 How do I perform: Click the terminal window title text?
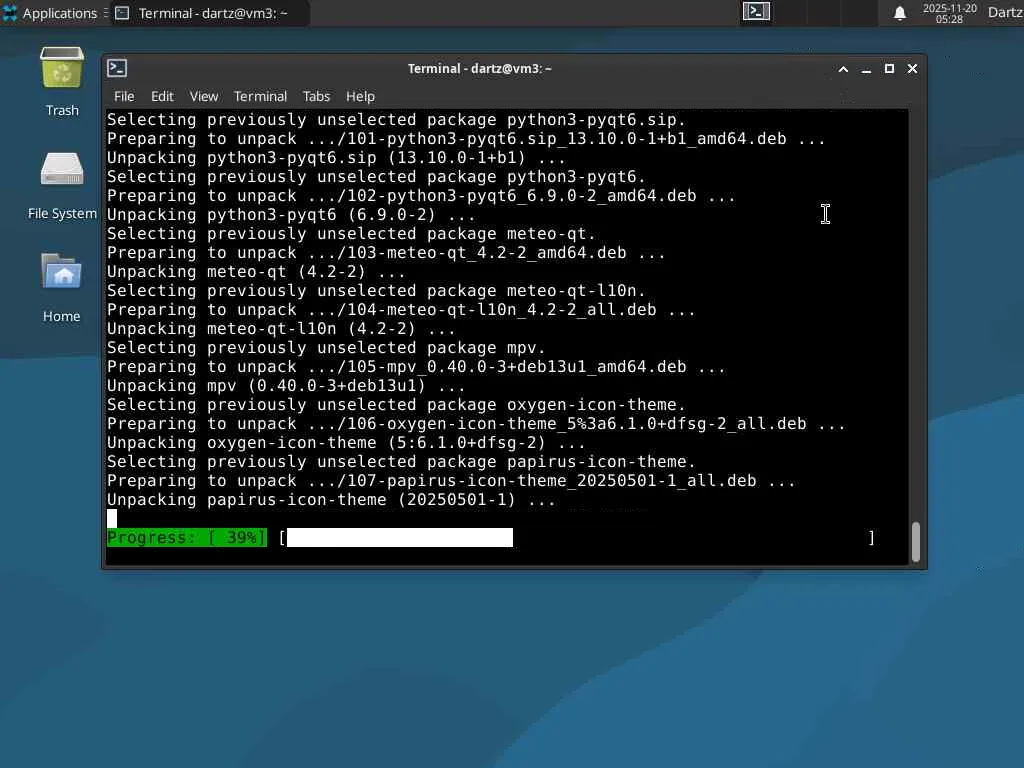click(480, 69)
